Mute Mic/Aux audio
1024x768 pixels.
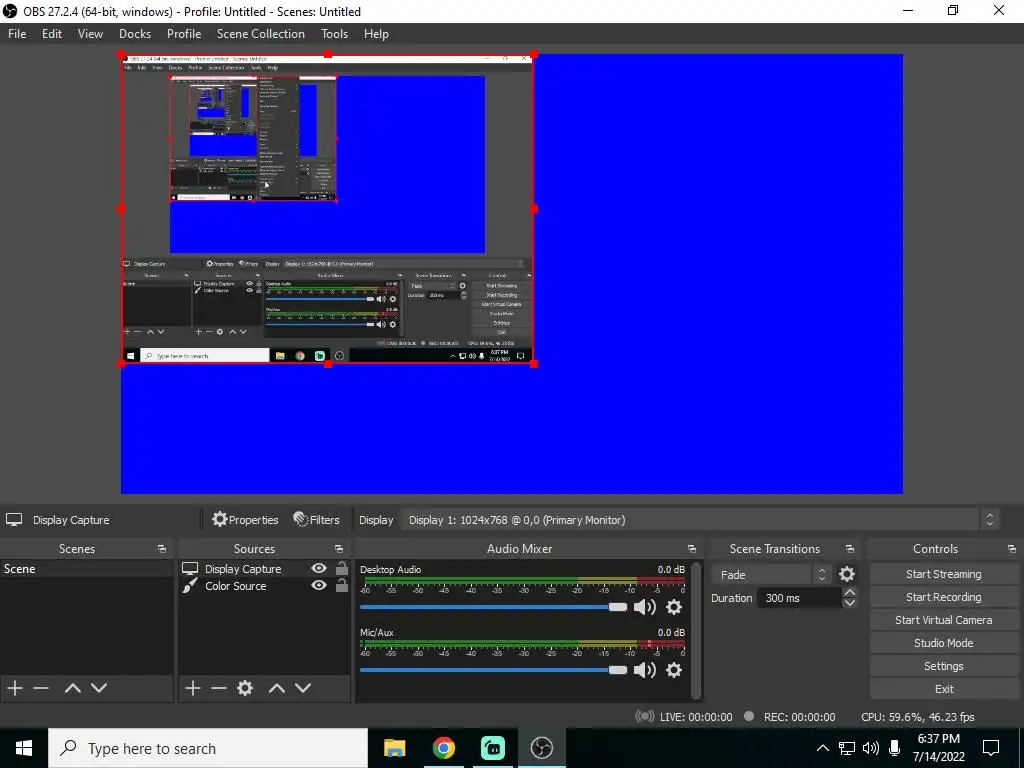645,670
